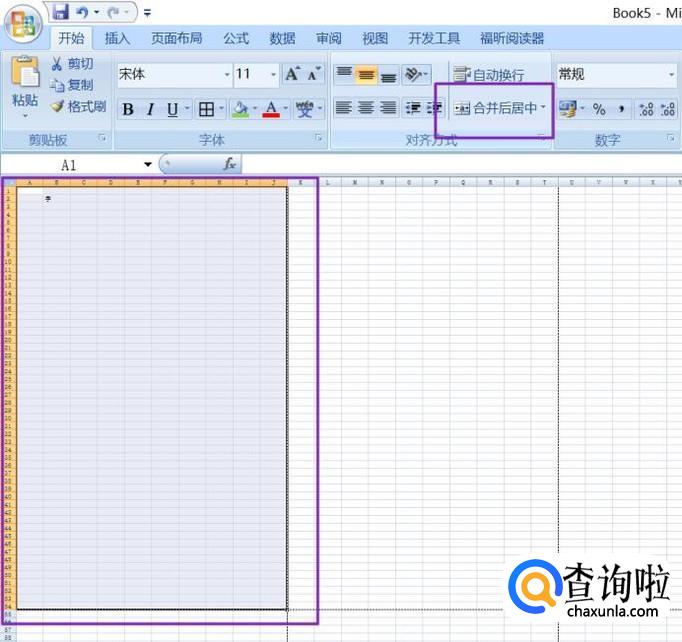
Task: Click the 粘贴 paste clipboard icon
Action: (25, 71)
